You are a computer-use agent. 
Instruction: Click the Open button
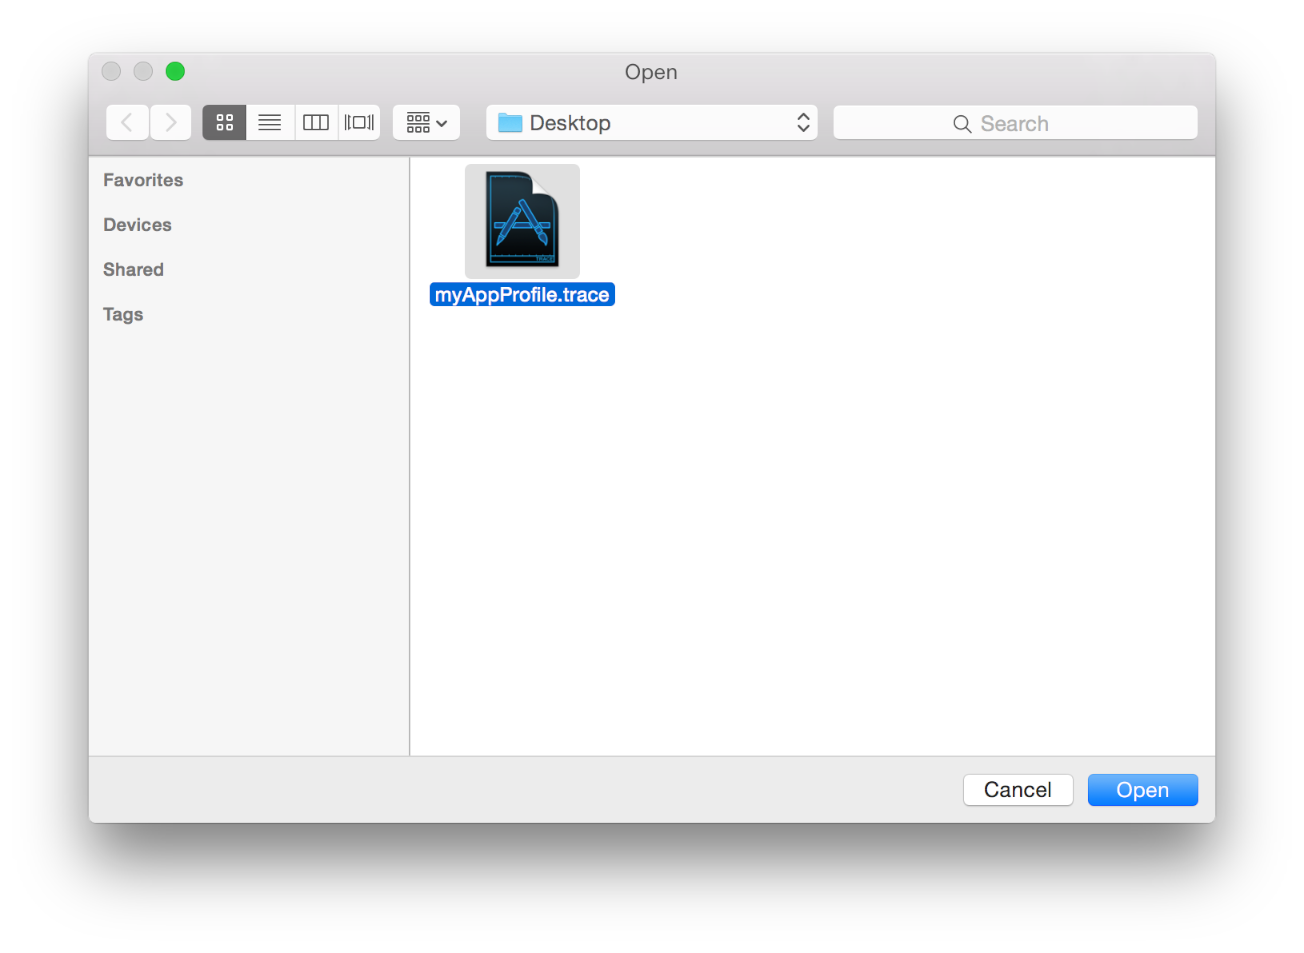[1143, 790]
